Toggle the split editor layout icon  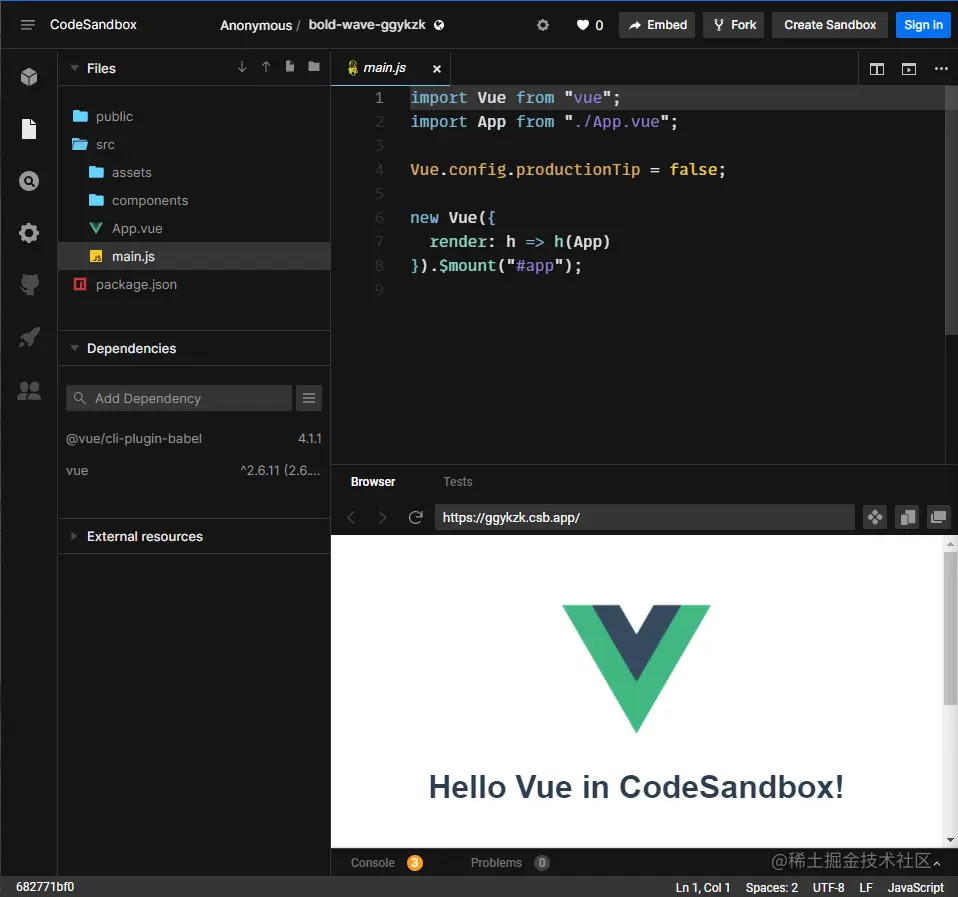[x=877, y=69]
